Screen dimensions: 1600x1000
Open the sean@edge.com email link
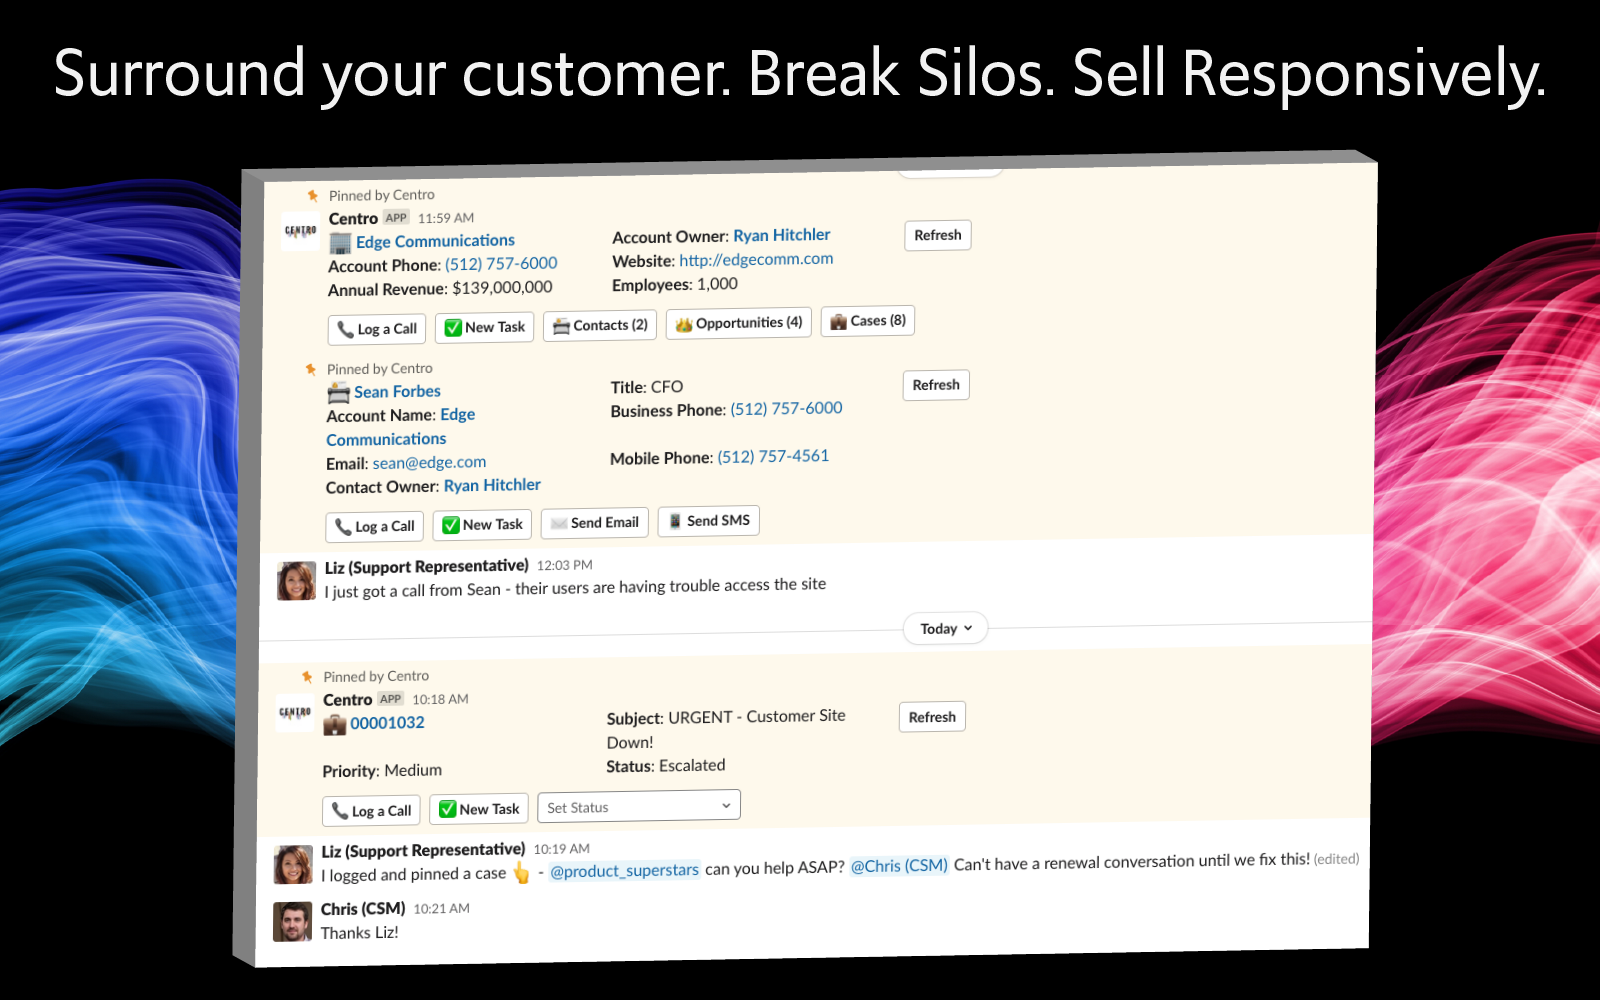click(x=429, y=463)
